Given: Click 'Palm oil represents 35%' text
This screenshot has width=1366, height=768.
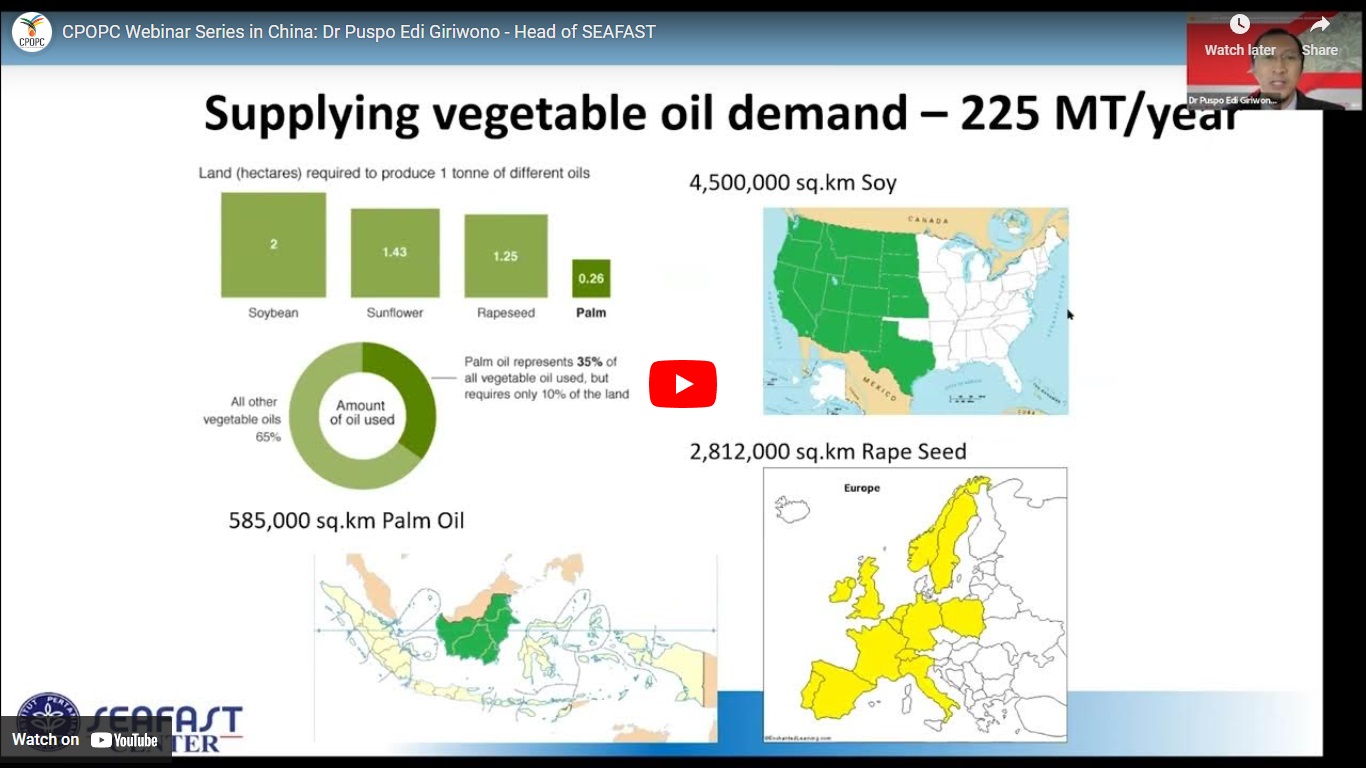Looking at the screenshot, I should [547, 378].
